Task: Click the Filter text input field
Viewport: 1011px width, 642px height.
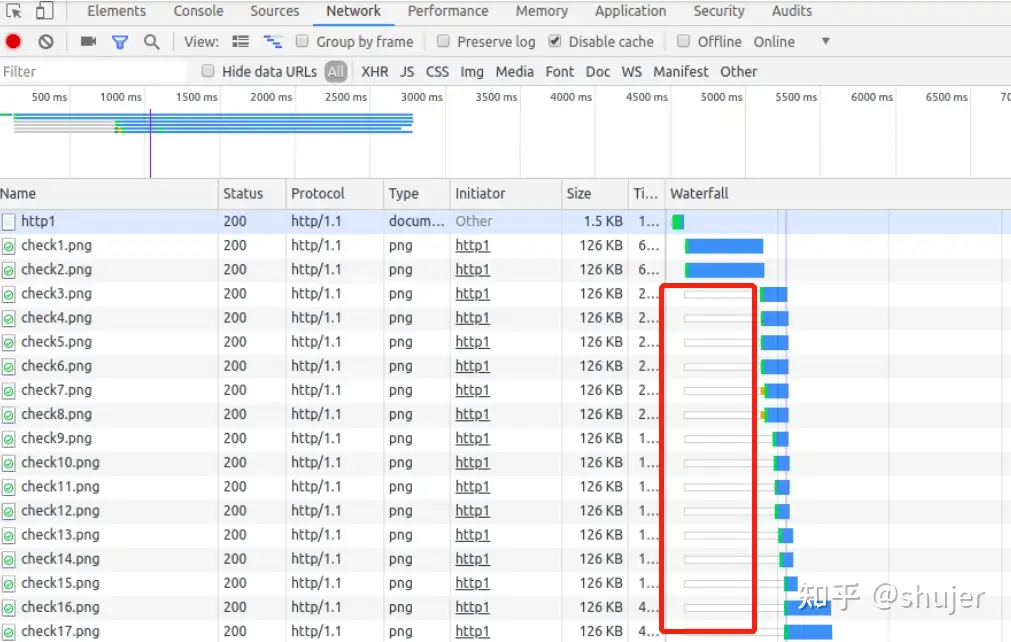Action: coord(92,72)
